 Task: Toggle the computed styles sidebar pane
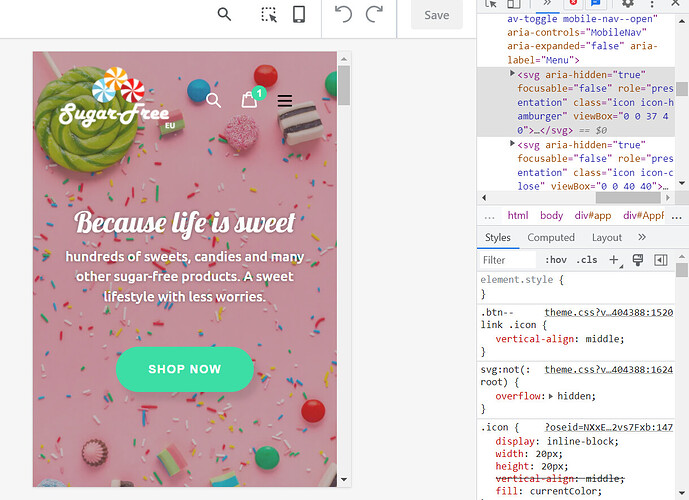pyautogui.click(x=660, y=260)
